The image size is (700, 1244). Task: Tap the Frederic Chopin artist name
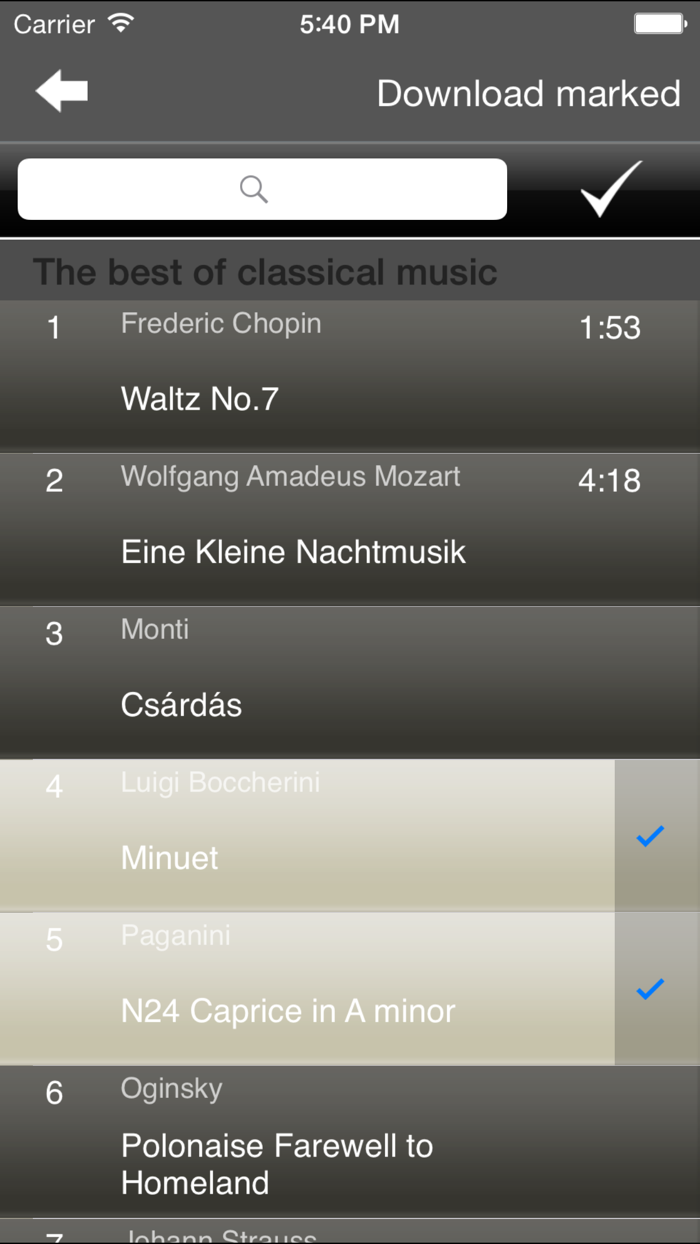point(221,324)
